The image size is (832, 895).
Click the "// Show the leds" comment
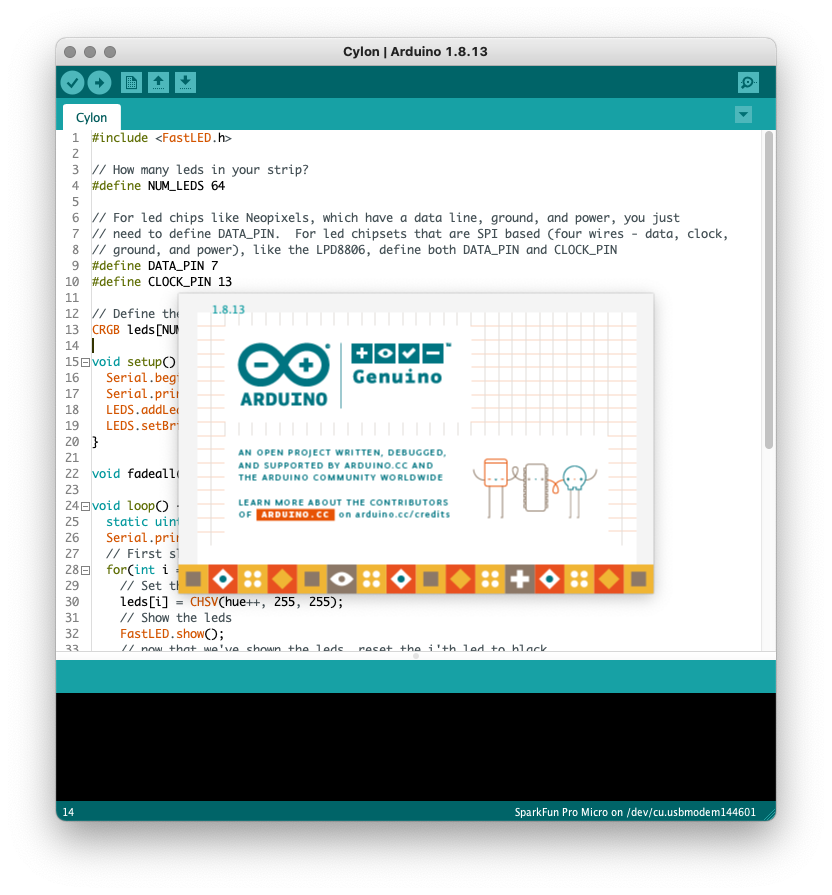click(x=176, y=618)
